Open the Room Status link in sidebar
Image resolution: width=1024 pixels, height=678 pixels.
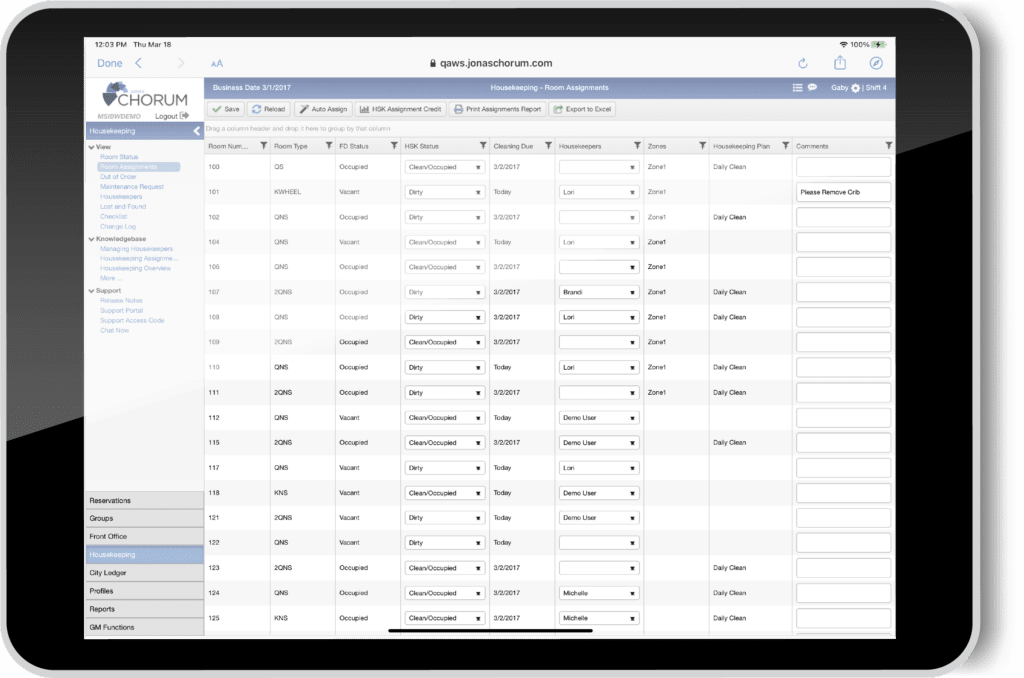pos(119,157)
